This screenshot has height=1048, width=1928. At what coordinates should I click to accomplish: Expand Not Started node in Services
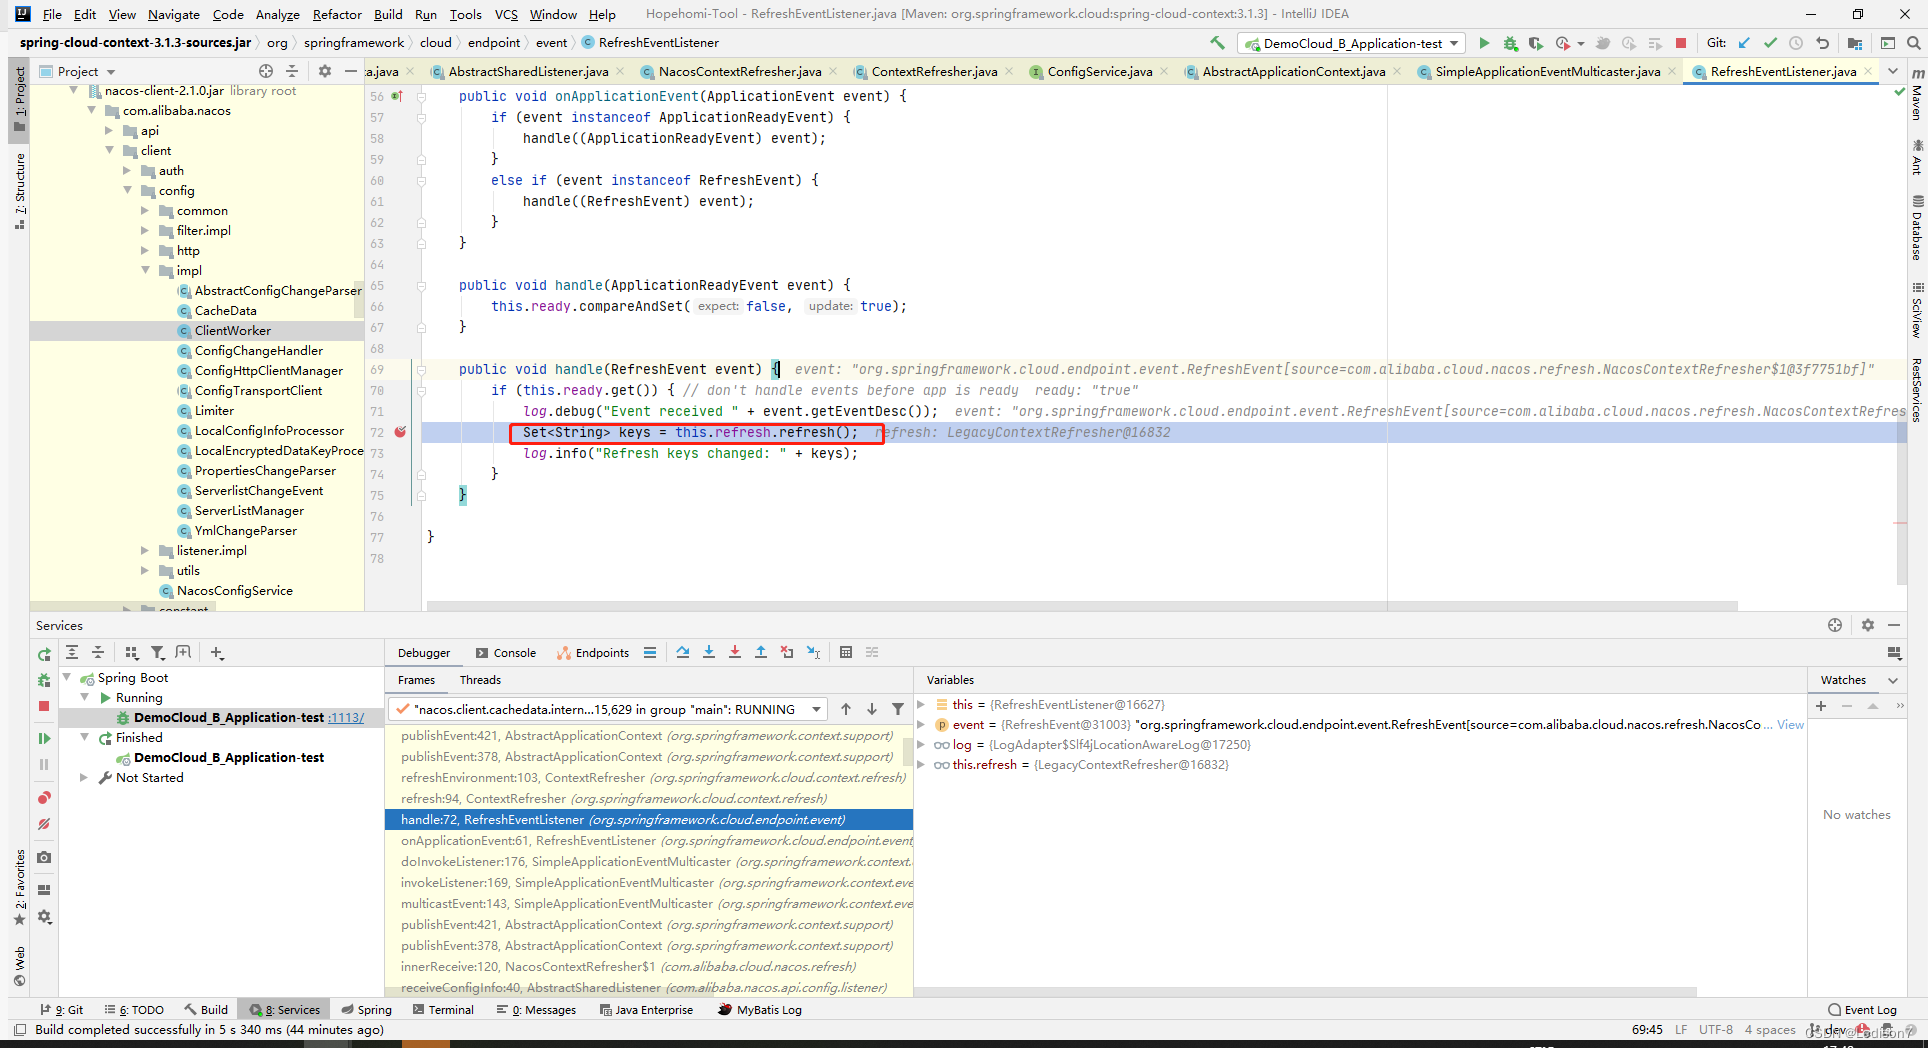point(85,778)
